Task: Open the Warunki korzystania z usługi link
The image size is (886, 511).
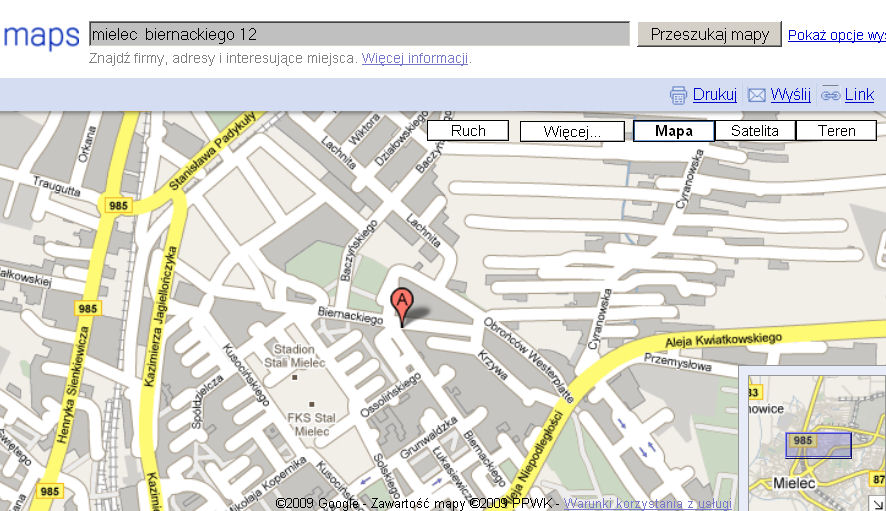Action: point(648,503)
